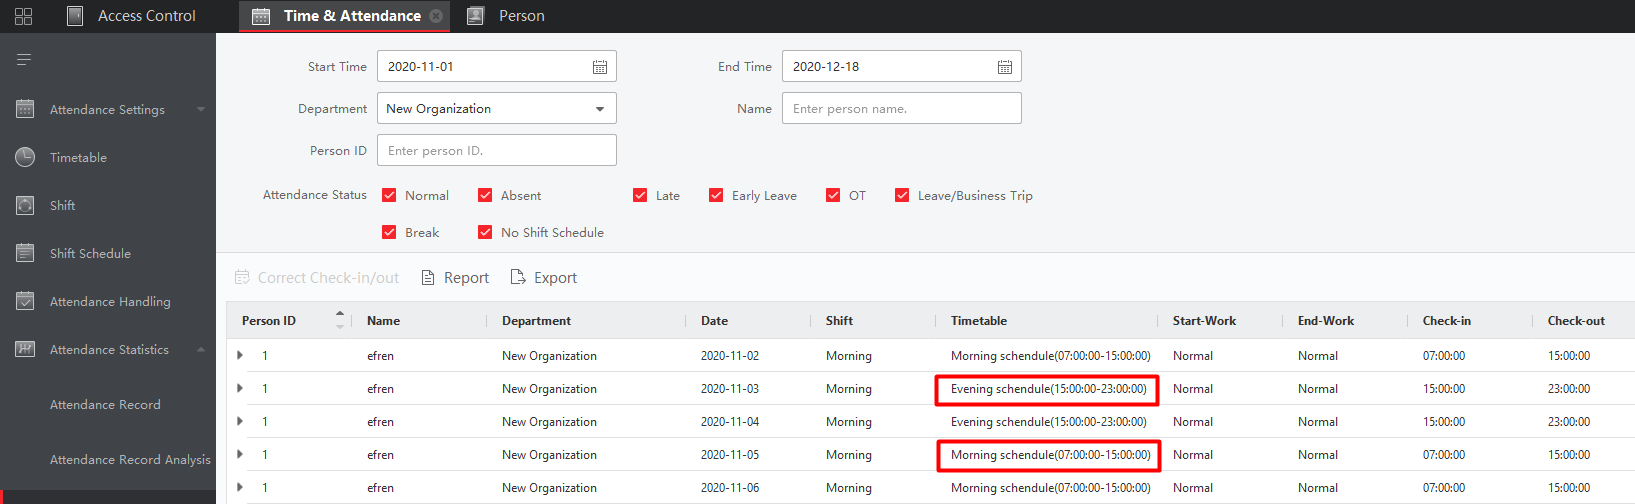Image resolution: width=1635 pixels, height=504 pixels.
Task: Click Correct Check-in/out button
Action: (316, 277)
